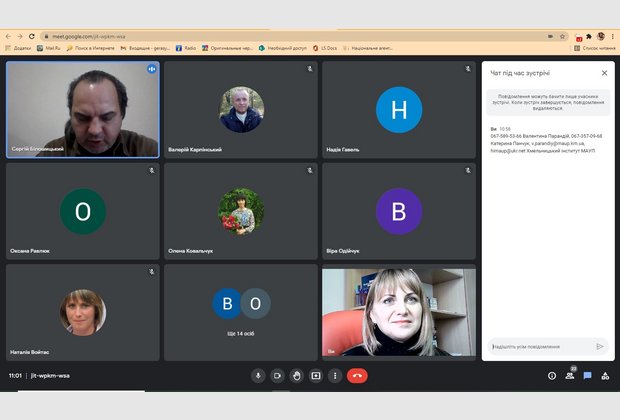The image size is (620, 420).
Task: Open the Mail.Ru bookmark
Action: point(54,47)
